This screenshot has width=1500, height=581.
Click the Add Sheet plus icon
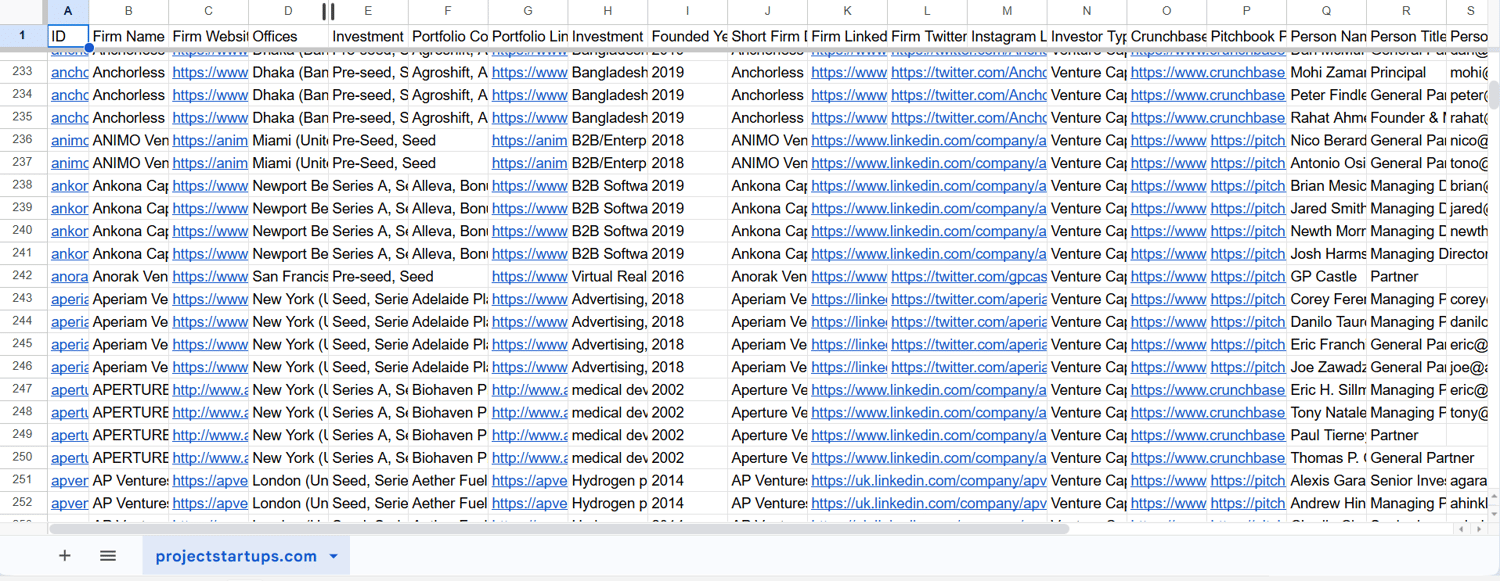coord(65,556)
